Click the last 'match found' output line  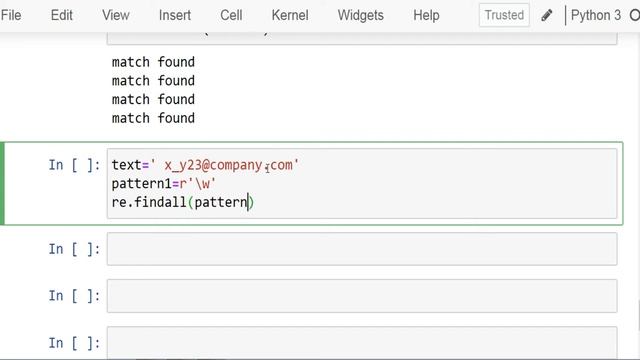[x=153, y=118]
